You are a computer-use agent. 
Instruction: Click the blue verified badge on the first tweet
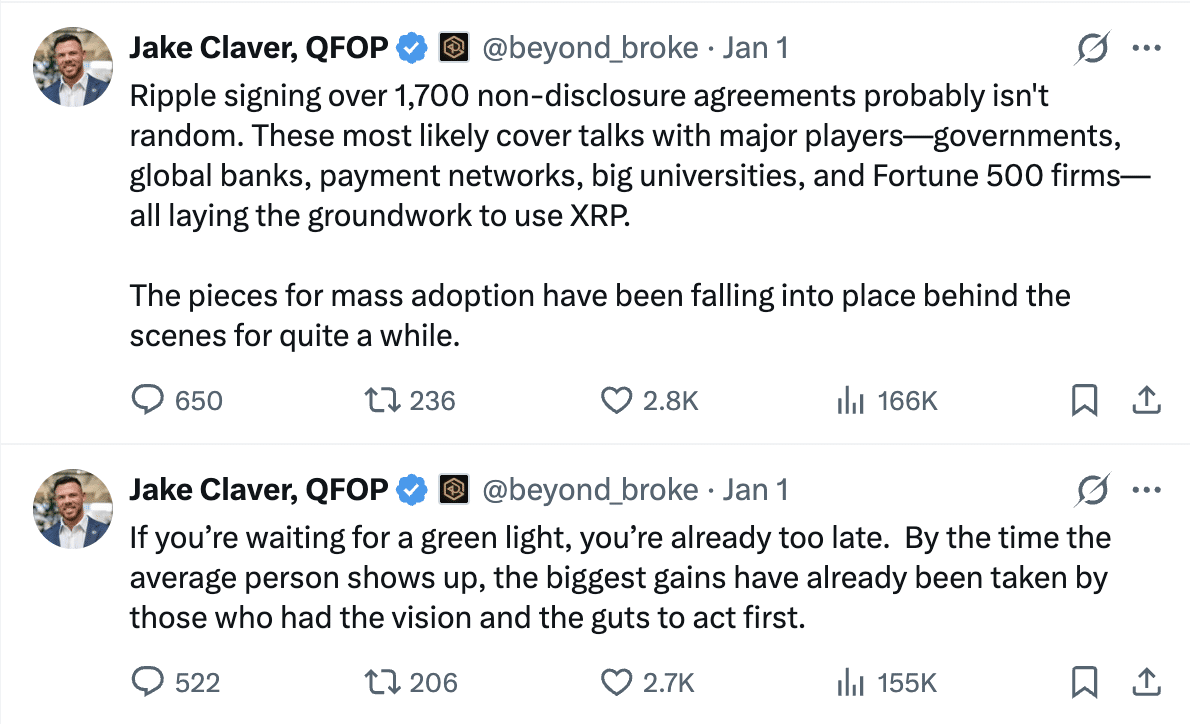pyautogui.click(x=411, y=47)
